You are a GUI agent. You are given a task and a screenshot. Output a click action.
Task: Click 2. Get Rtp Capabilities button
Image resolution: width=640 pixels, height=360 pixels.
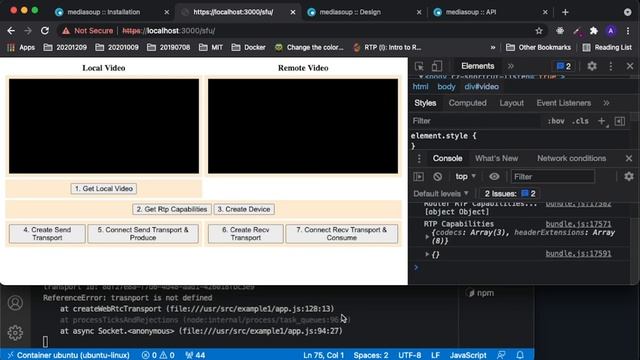tap(172, 209)
